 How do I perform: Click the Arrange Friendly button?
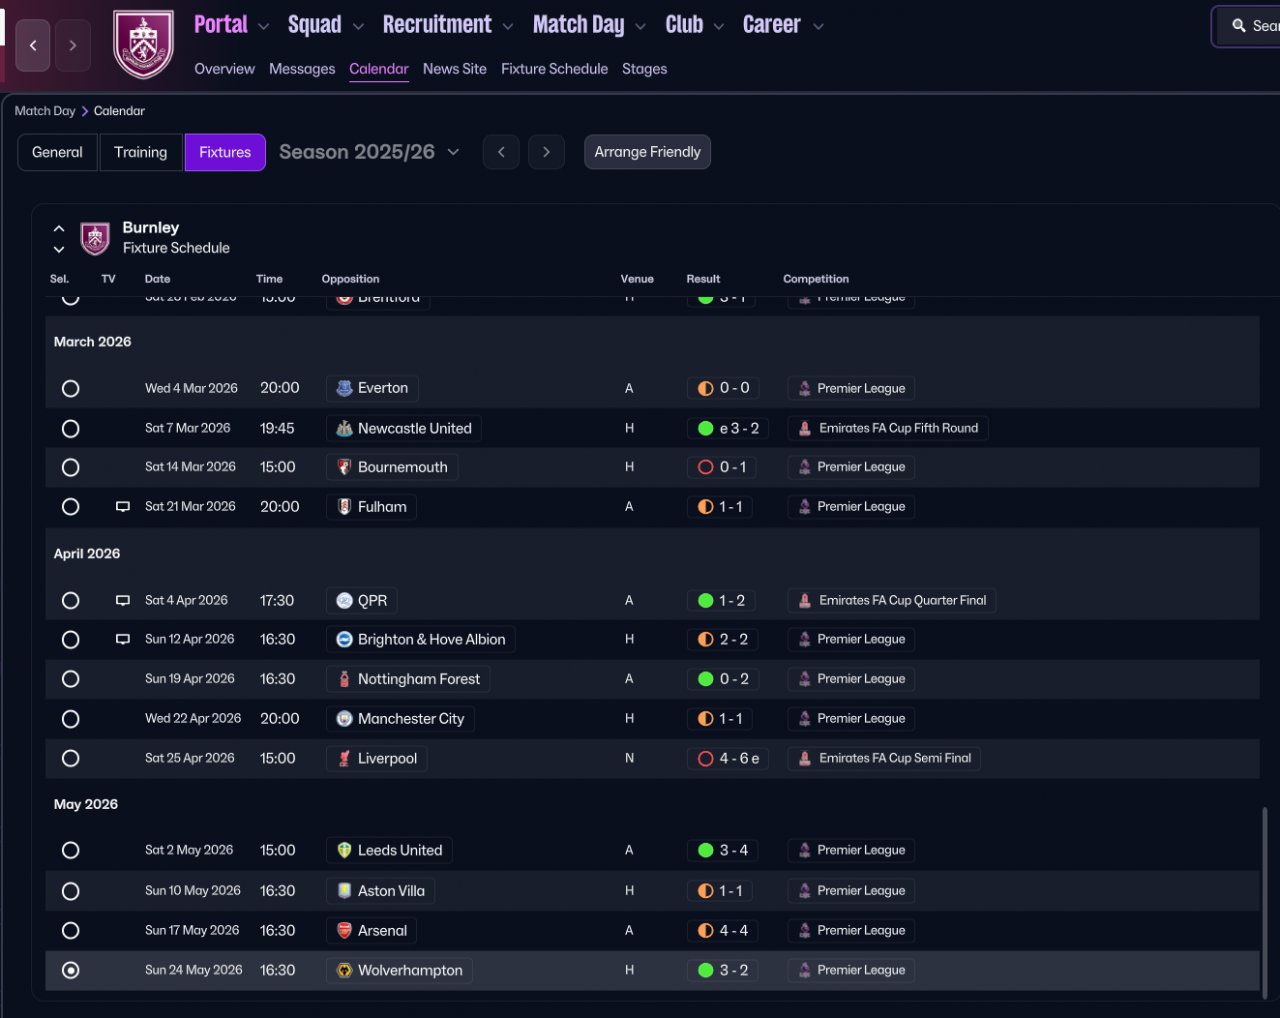coord(647,152)
